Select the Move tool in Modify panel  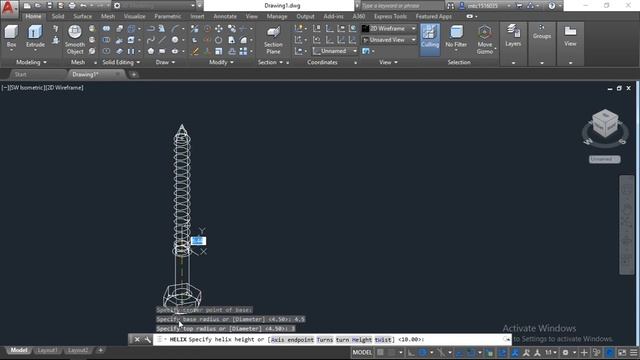[x=219, y=29]
